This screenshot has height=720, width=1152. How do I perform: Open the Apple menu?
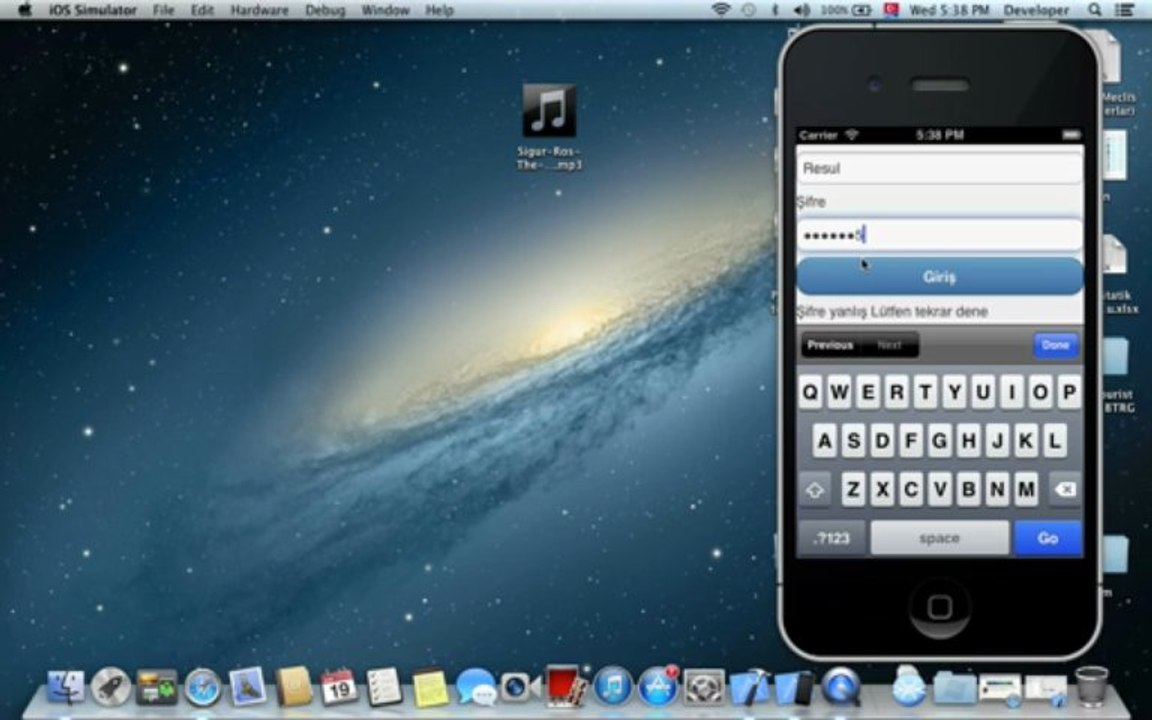24,10
